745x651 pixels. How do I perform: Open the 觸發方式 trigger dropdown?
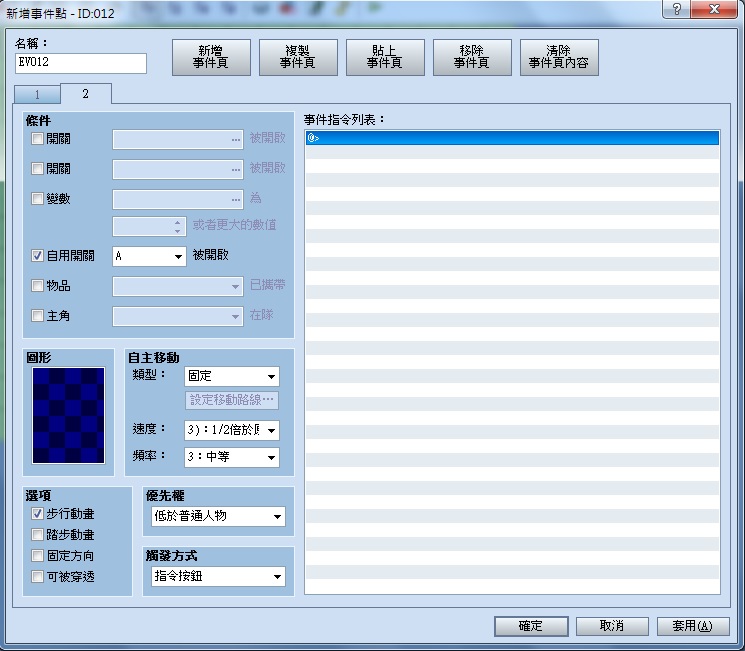[218, 576]
